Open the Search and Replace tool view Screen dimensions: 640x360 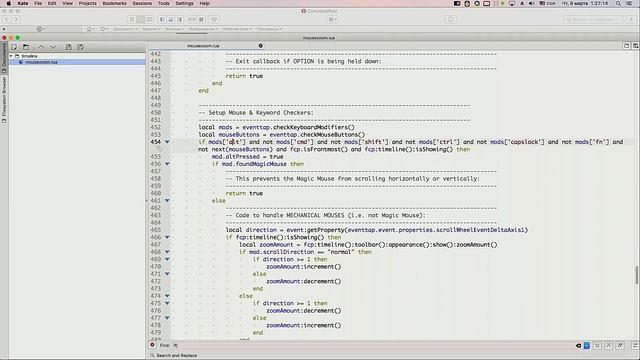click(173, 356)
